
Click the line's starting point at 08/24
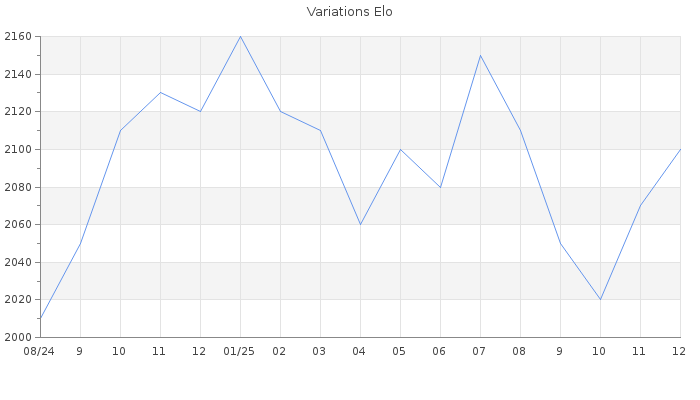point(40,318)
